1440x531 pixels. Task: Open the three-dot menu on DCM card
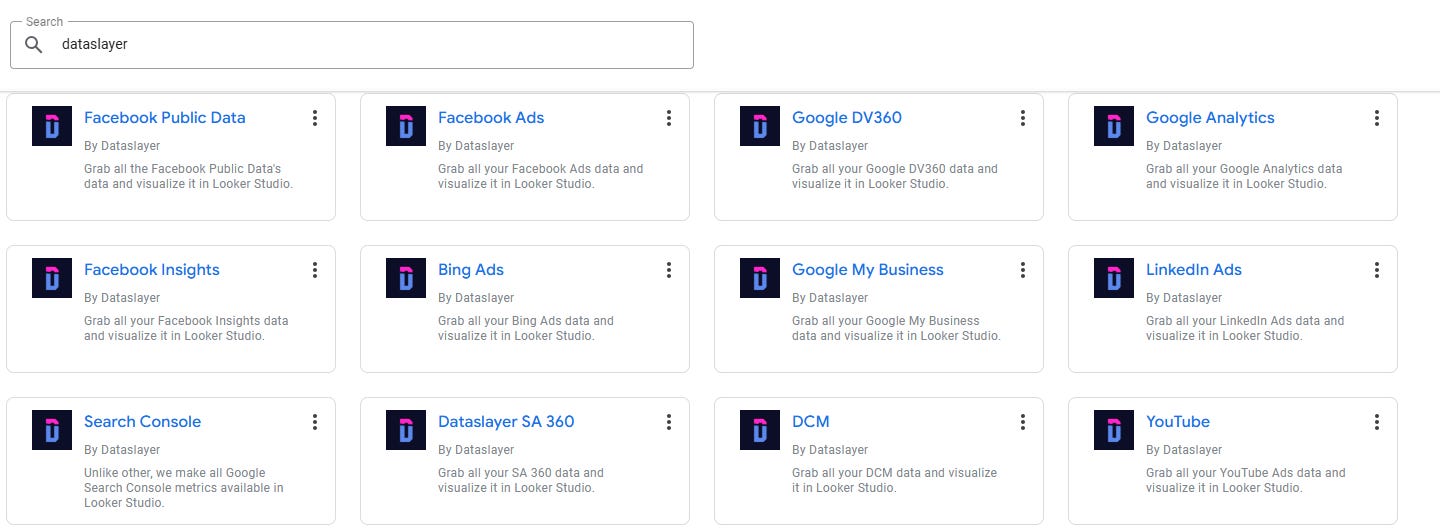pyautogui.click(x=1023, y=422)
